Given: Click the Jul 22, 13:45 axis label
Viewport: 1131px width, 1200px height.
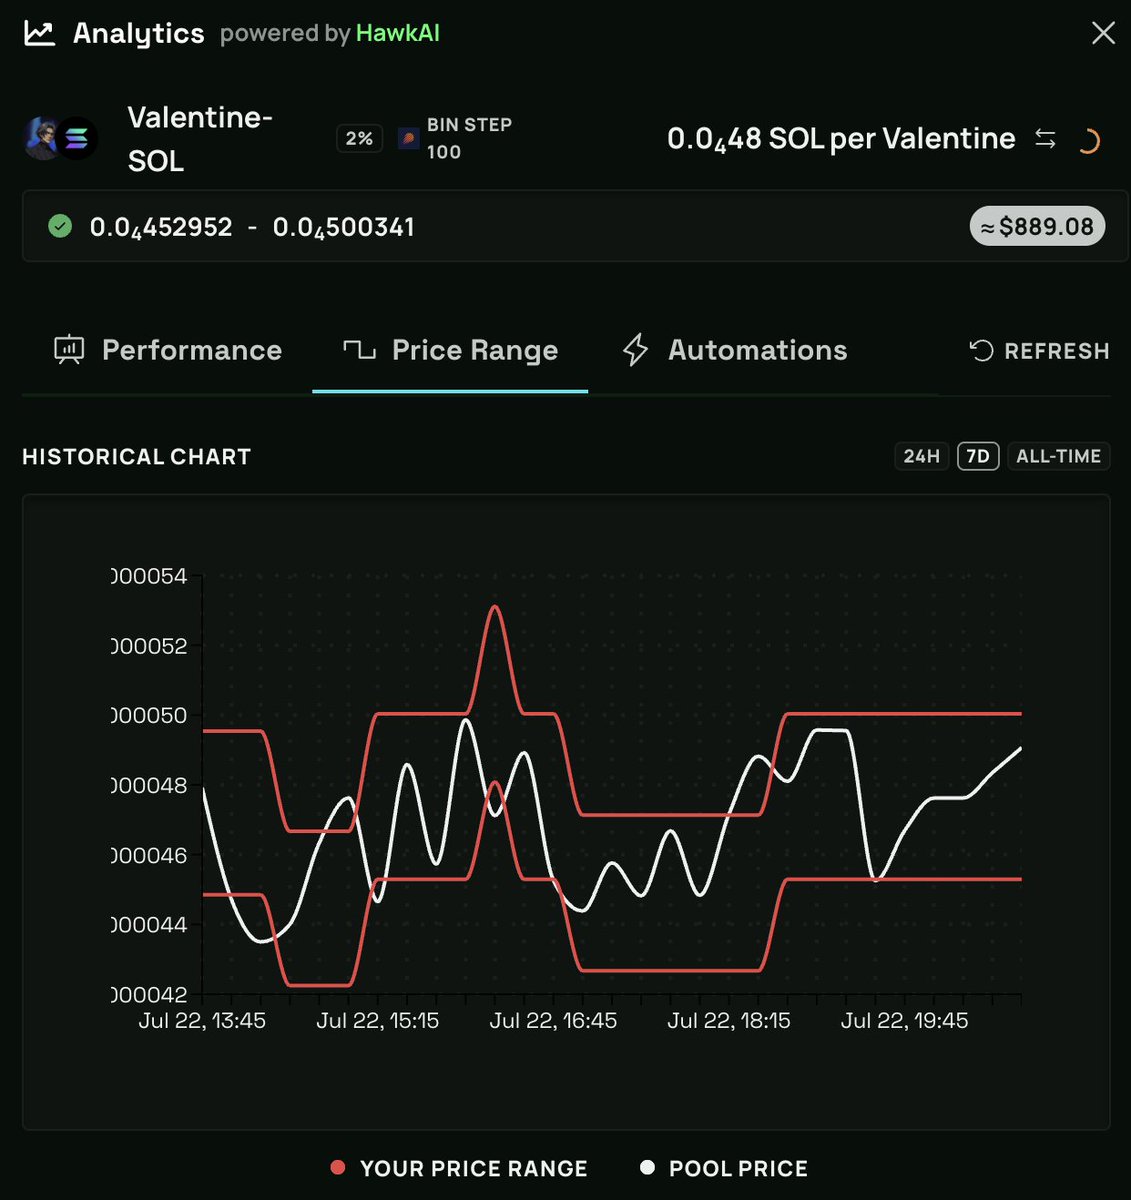Looking at the screenshot, I should [x=202, y=1021].
